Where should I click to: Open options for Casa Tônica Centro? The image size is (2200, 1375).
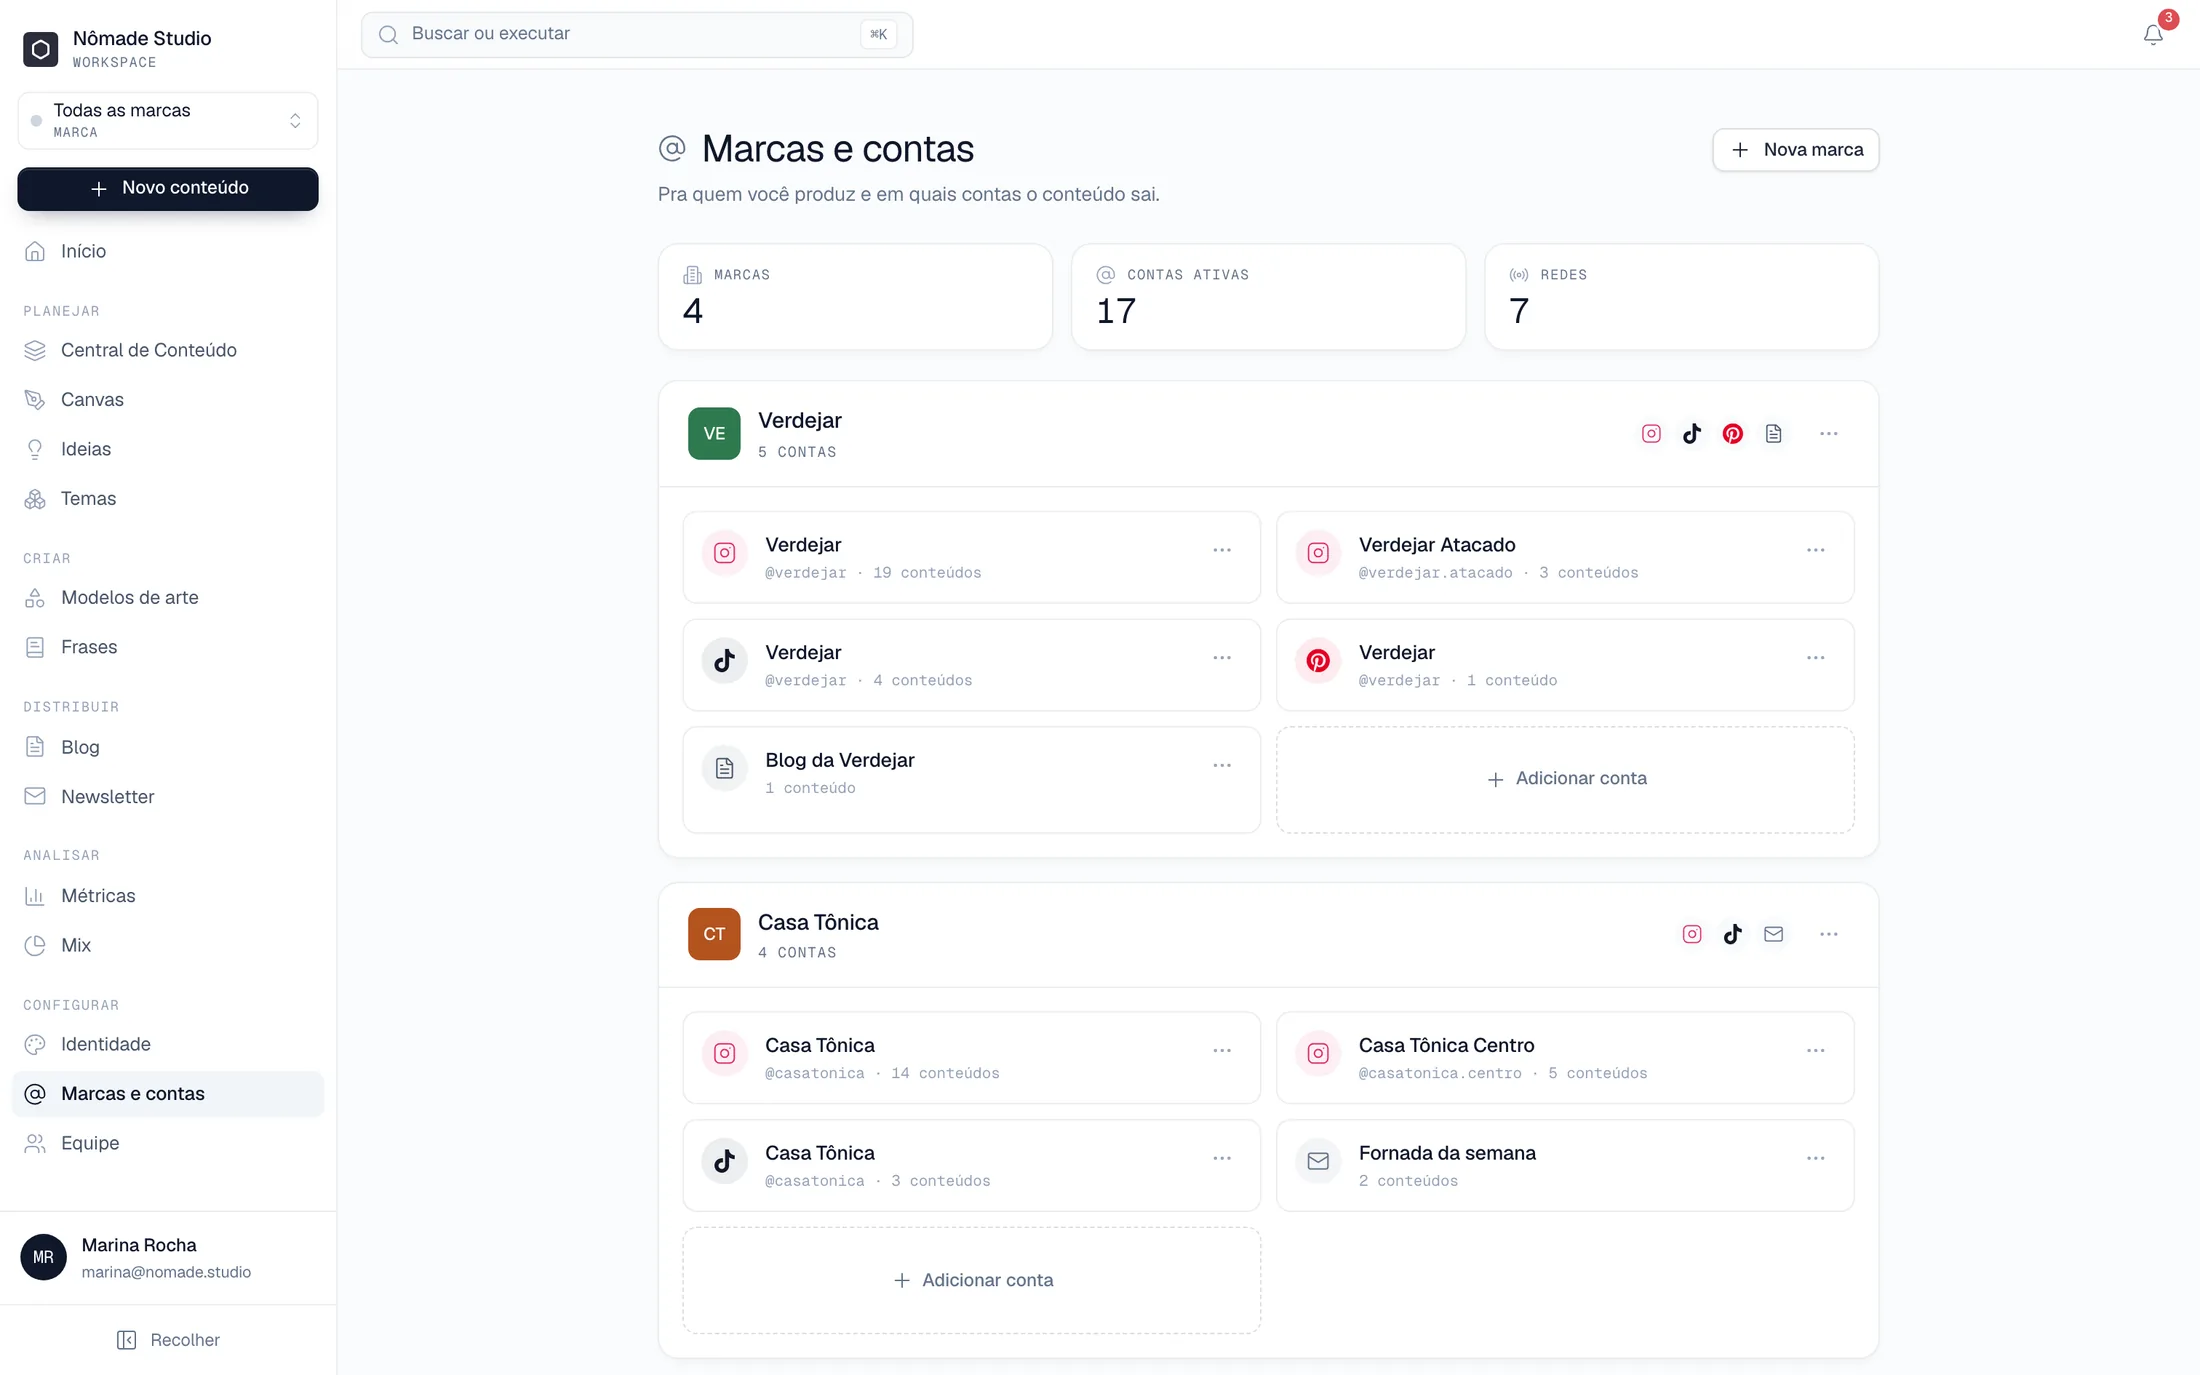(x=1816, y=1051)
